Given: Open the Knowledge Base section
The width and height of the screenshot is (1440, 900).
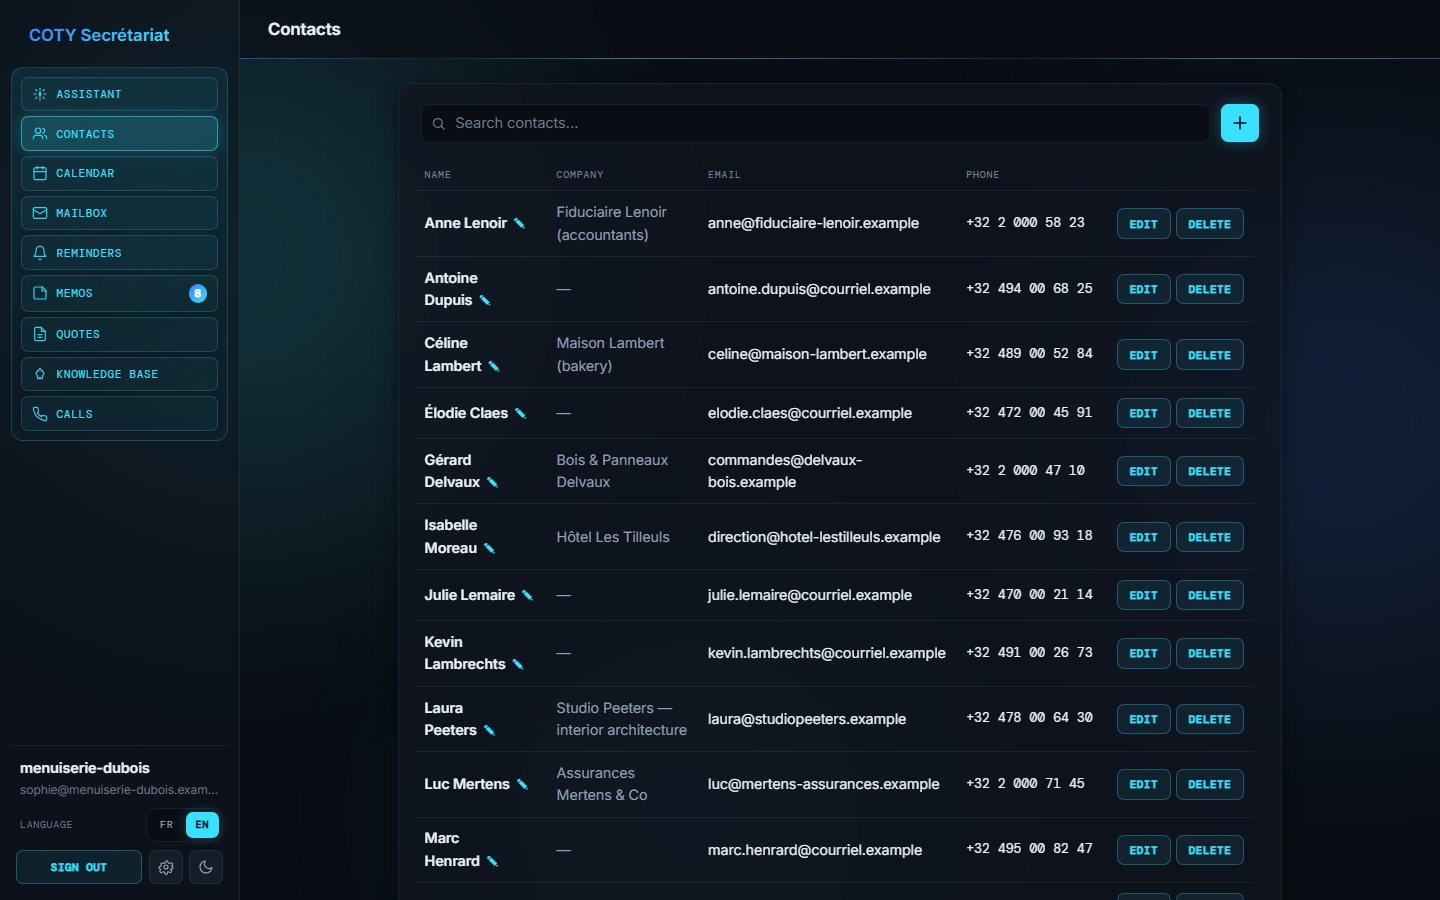Looking at the screenshot, I should point(119,374).
